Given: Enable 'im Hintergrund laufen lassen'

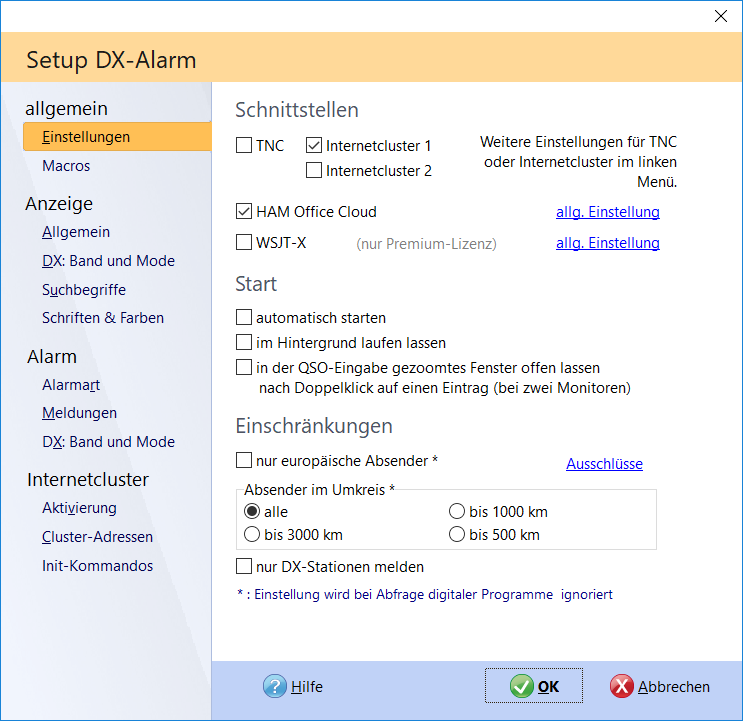Looking at the screenshot, I should point(244,342).
